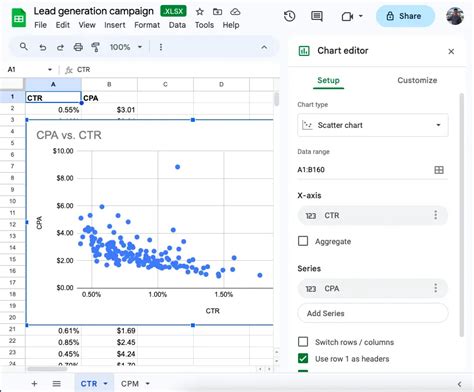Toggle the Aggregate checkbox

303,241
